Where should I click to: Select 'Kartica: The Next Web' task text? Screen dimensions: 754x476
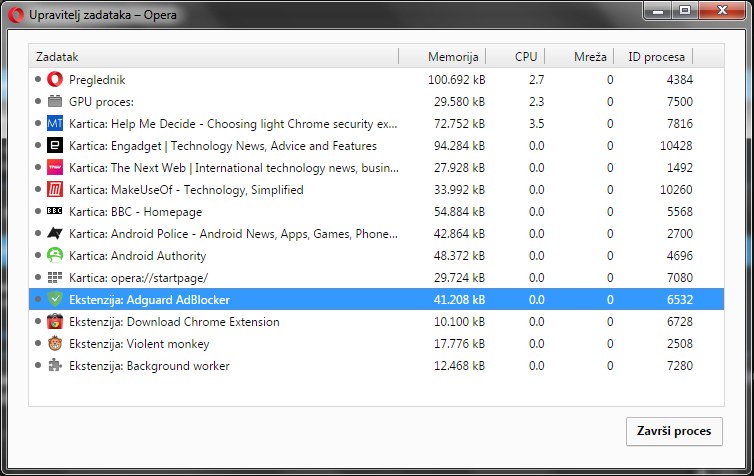click(234, 168)
